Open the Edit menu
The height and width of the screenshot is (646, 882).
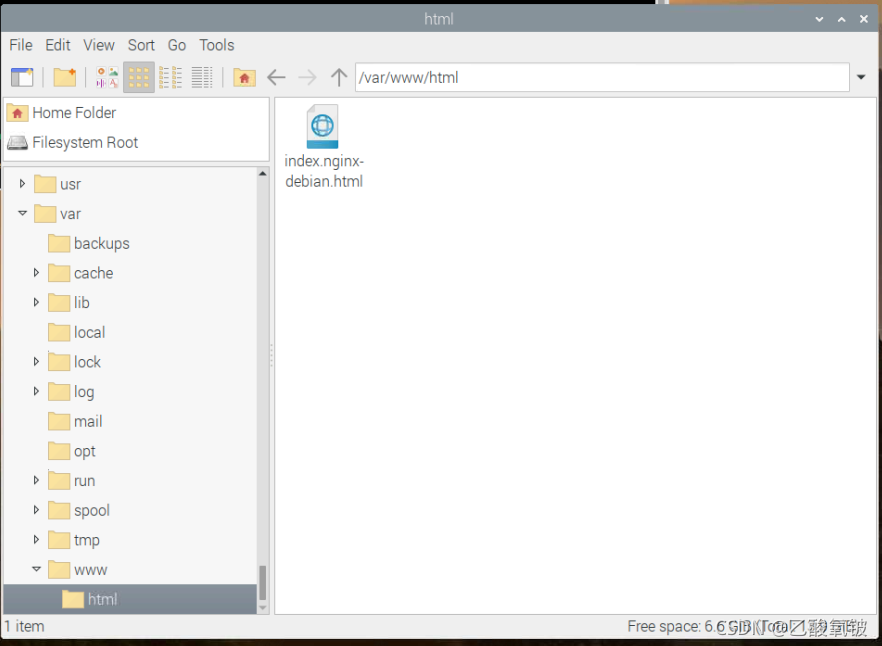58,45
